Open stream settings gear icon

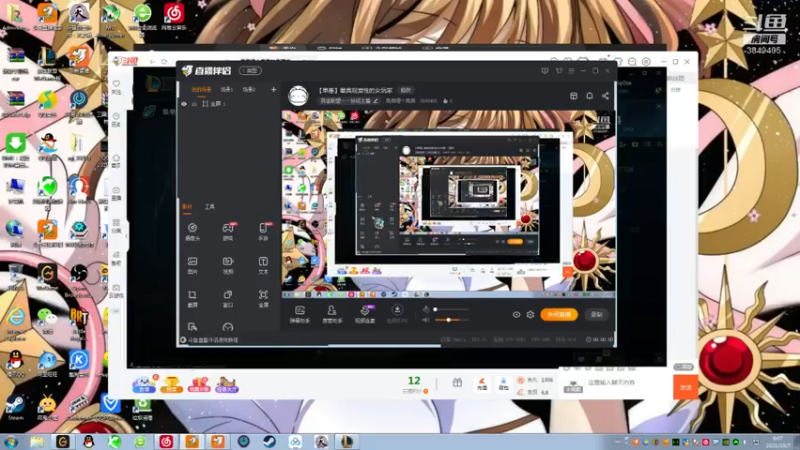tap(530, 315)
